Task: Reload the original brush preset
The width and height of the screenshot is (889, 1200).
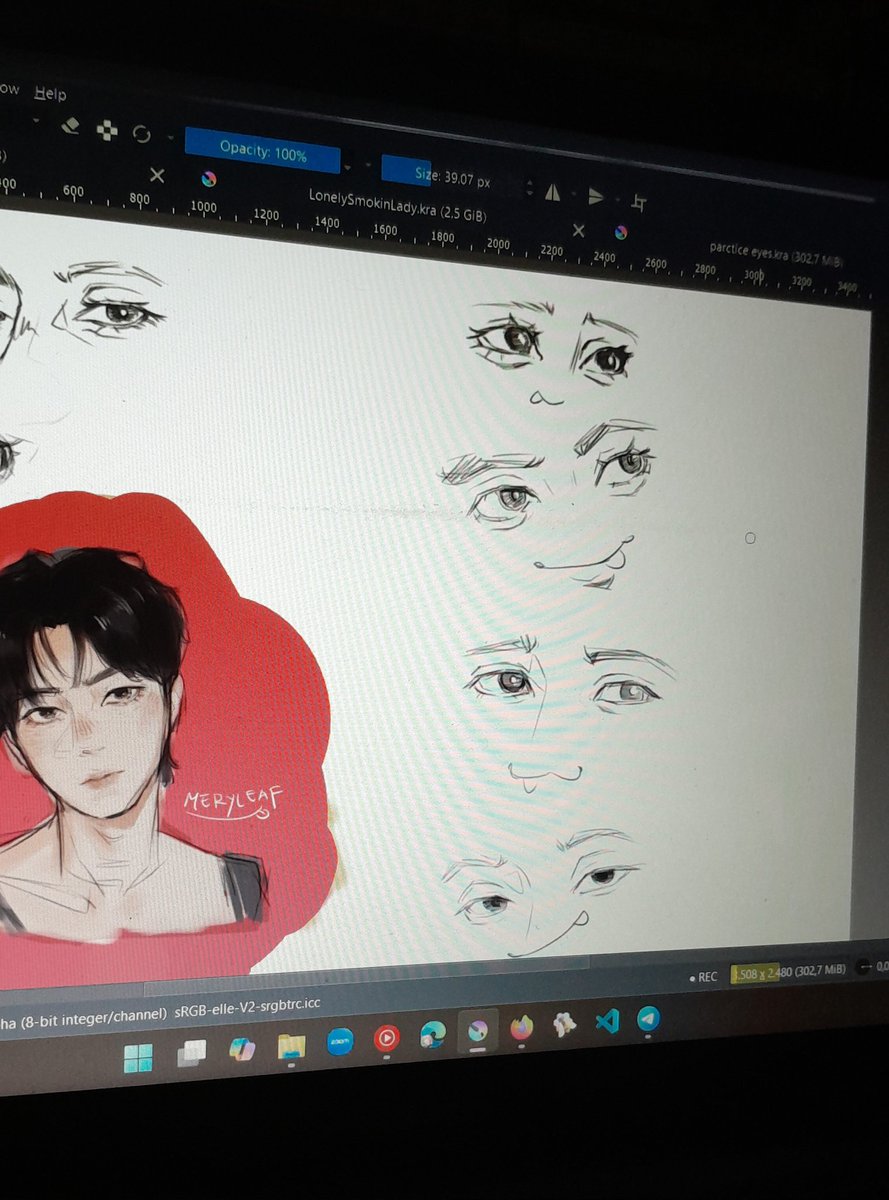Action: (142, 135)
